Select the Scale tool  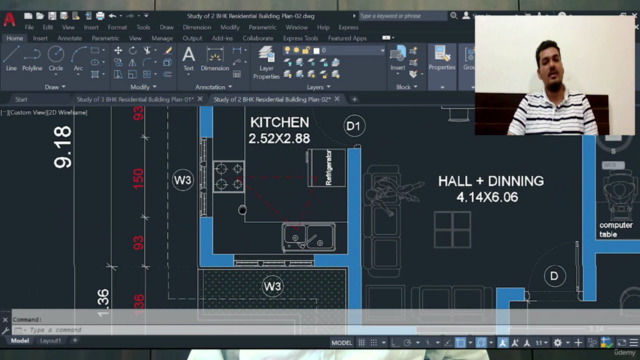133,74
